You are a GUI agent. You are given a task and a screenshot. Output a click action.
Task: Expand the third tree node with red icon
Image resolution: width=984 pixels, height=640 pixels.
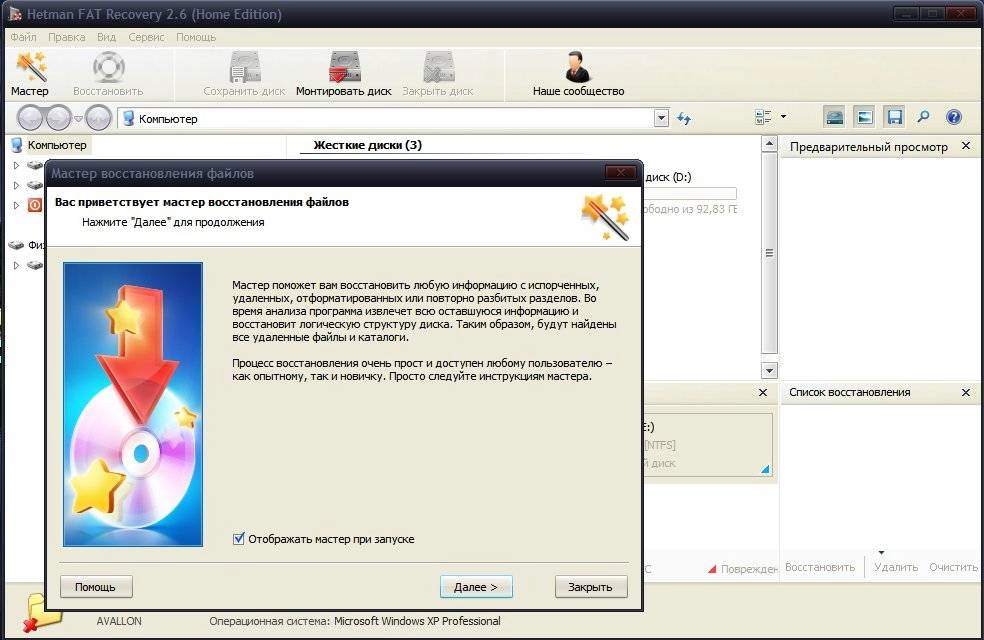click(16, 205)
